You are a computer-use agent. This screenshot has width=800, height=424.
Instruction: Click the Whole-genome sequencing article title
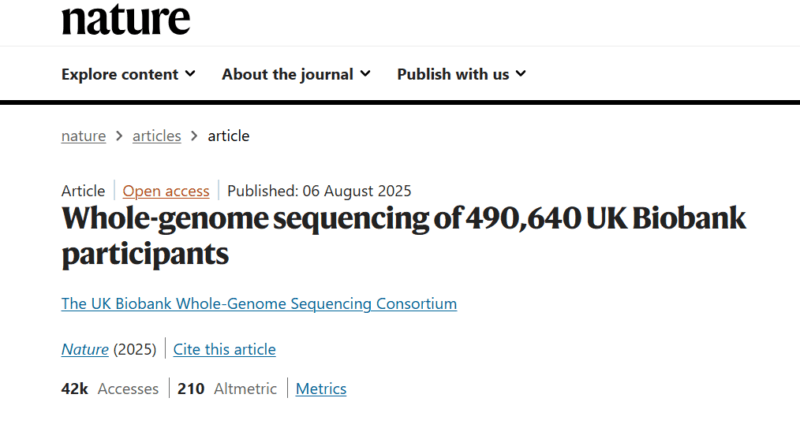[x=404, y=236]
